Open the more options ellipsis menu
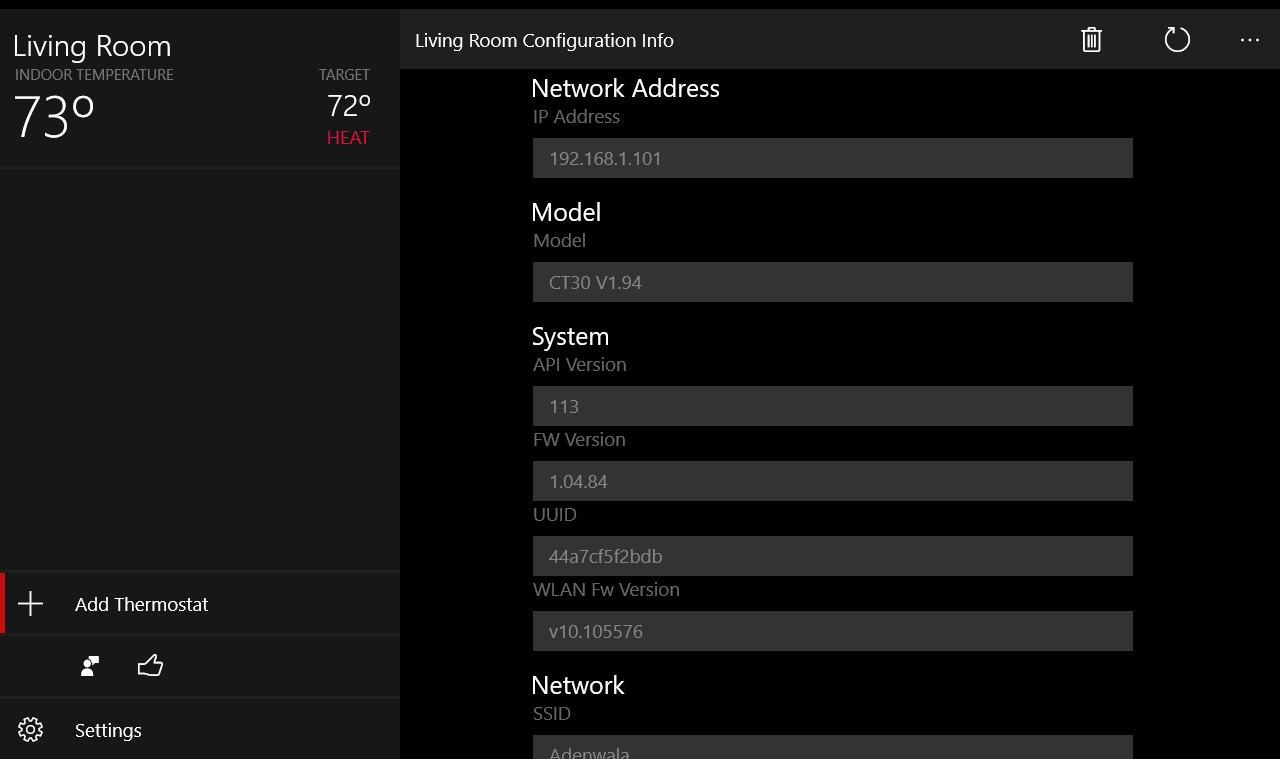 [1249, 40]
